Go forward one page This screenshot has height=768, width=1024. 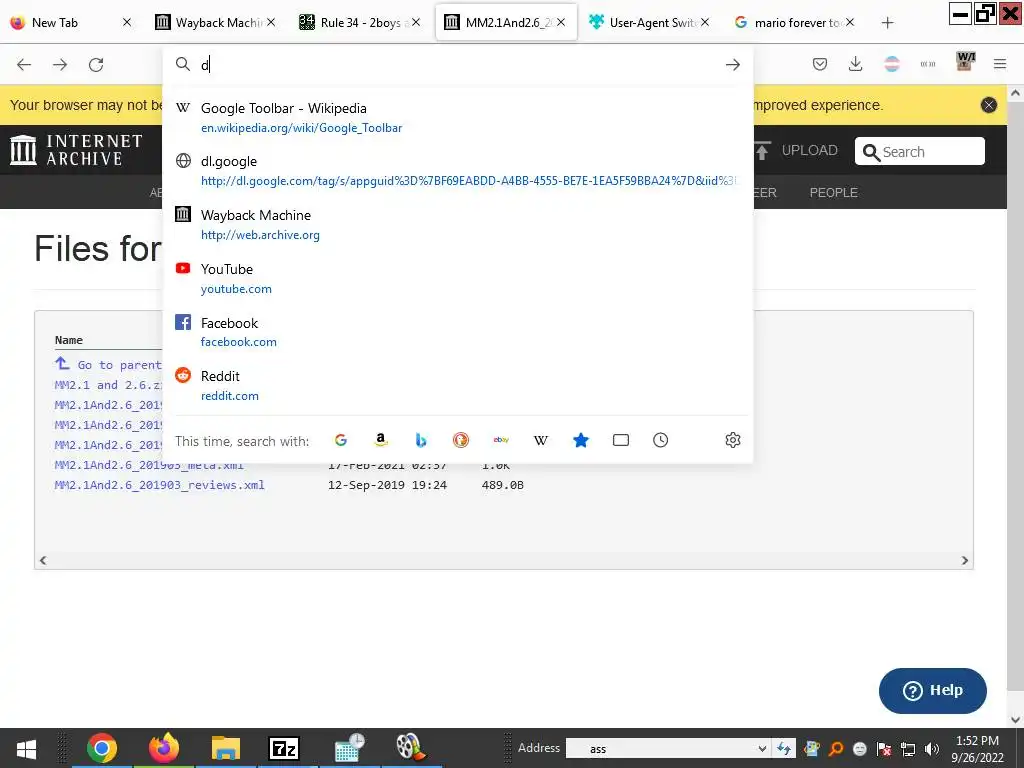60,65
